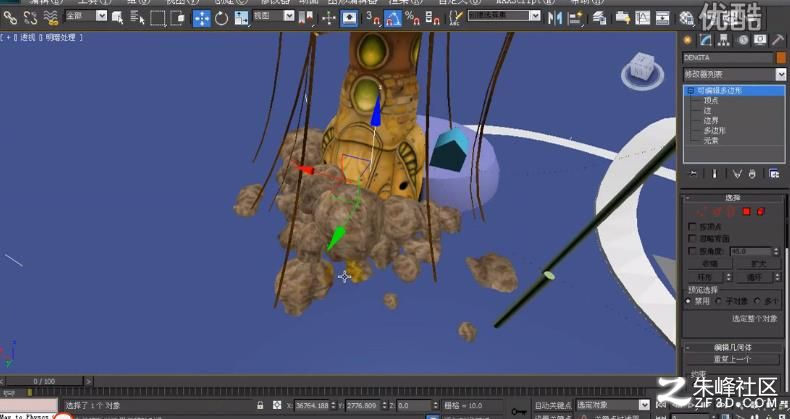Image resolution: width=790 pixels, height=419 pixels.
Task: Switch to the Utilities panel tab
Action: [x=778, y=40]
